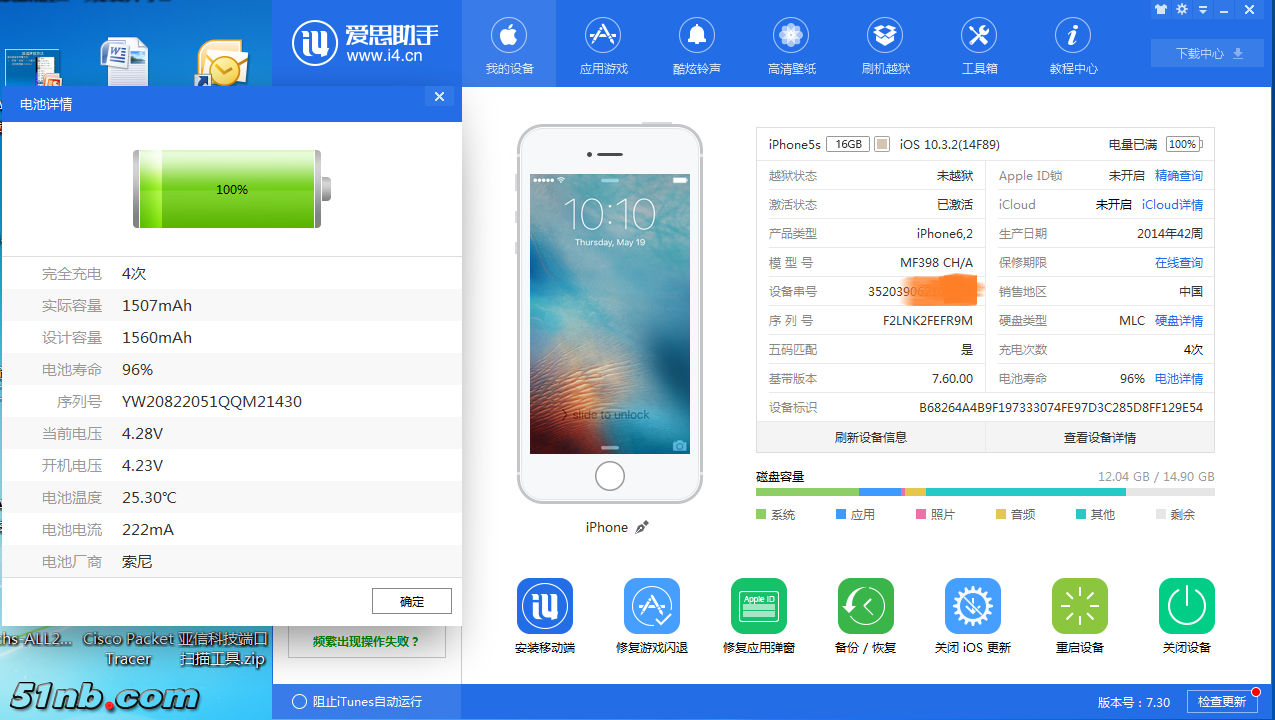
Task: Open 在线查询 warranty link
Action: coord(1179,262)
